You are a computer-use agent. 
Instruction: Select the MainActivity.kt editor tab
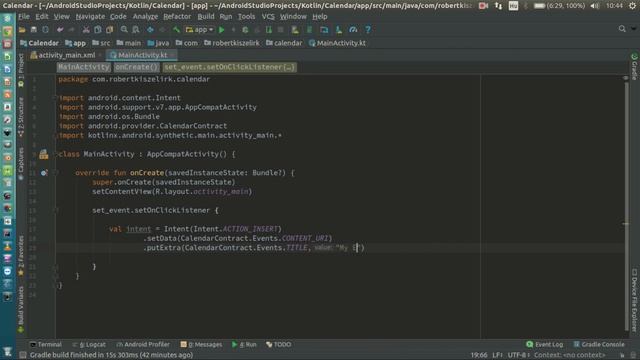[x=142, y=55]
